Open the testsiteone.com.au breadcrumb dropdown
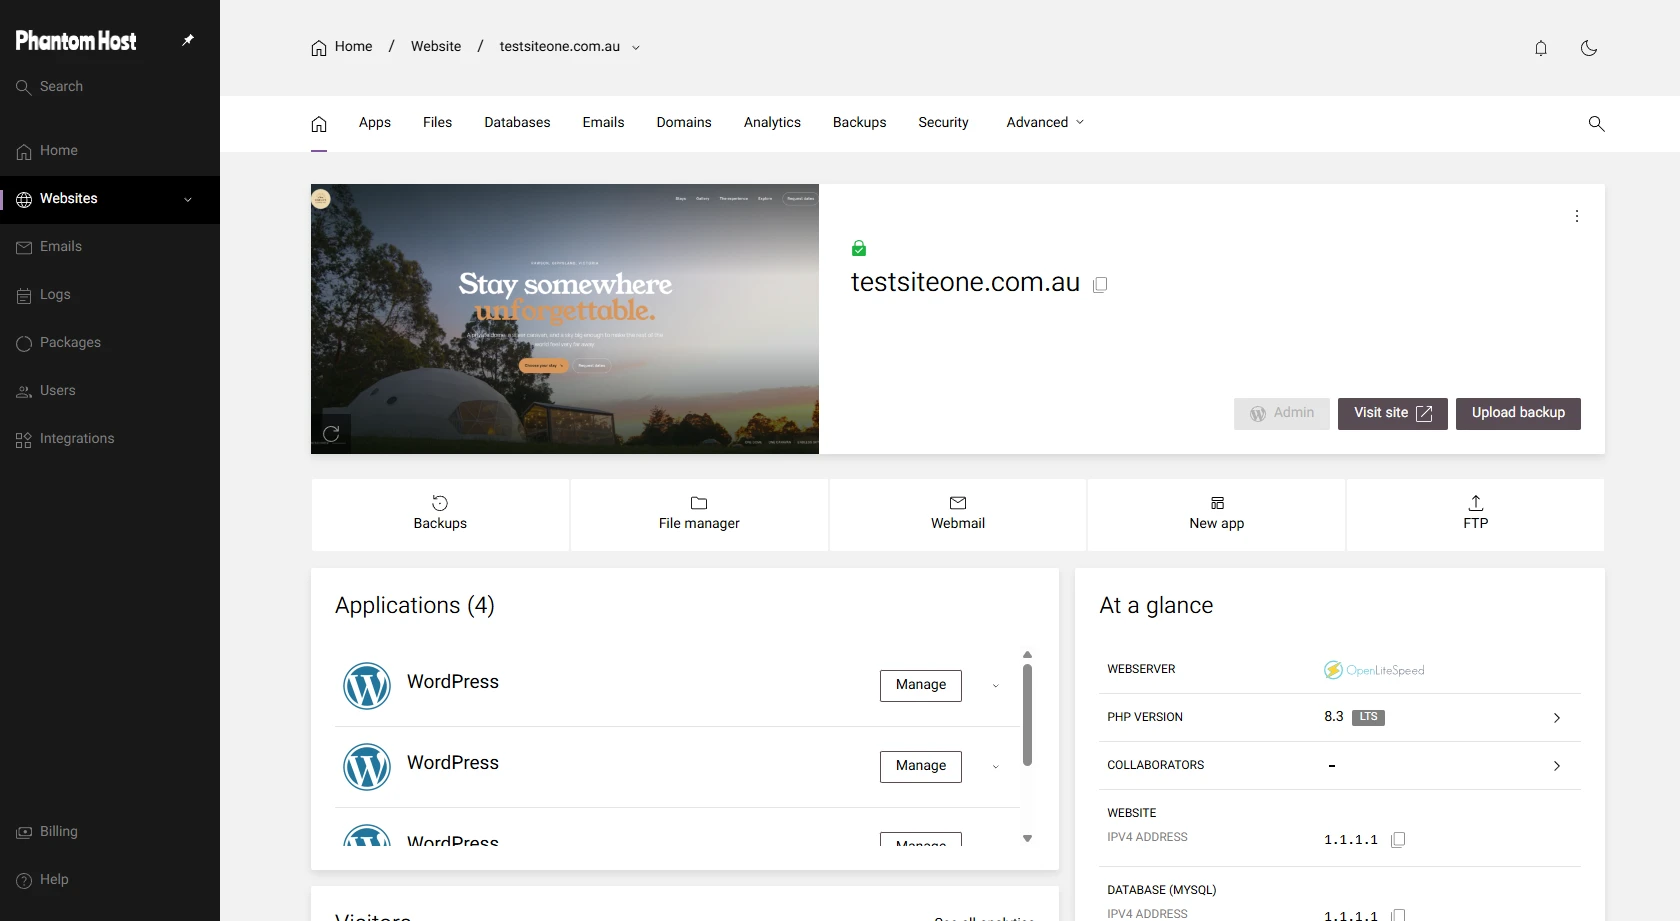 (x=636, y=48)
